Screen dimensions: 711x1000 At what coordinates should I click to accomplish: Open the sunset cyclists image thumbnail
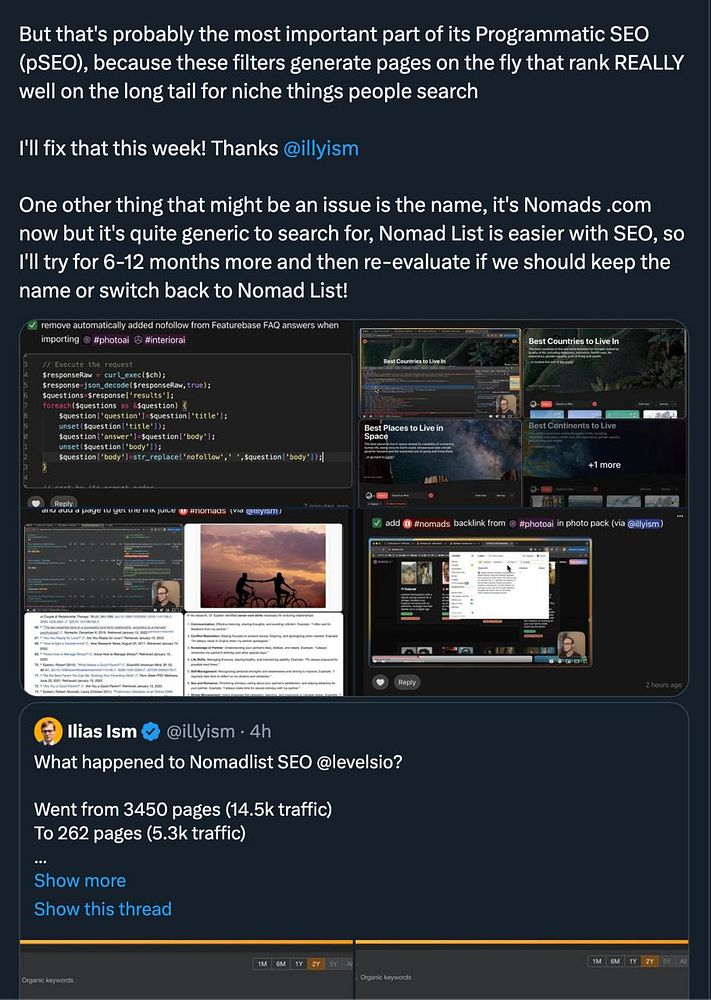click(263, 567)
